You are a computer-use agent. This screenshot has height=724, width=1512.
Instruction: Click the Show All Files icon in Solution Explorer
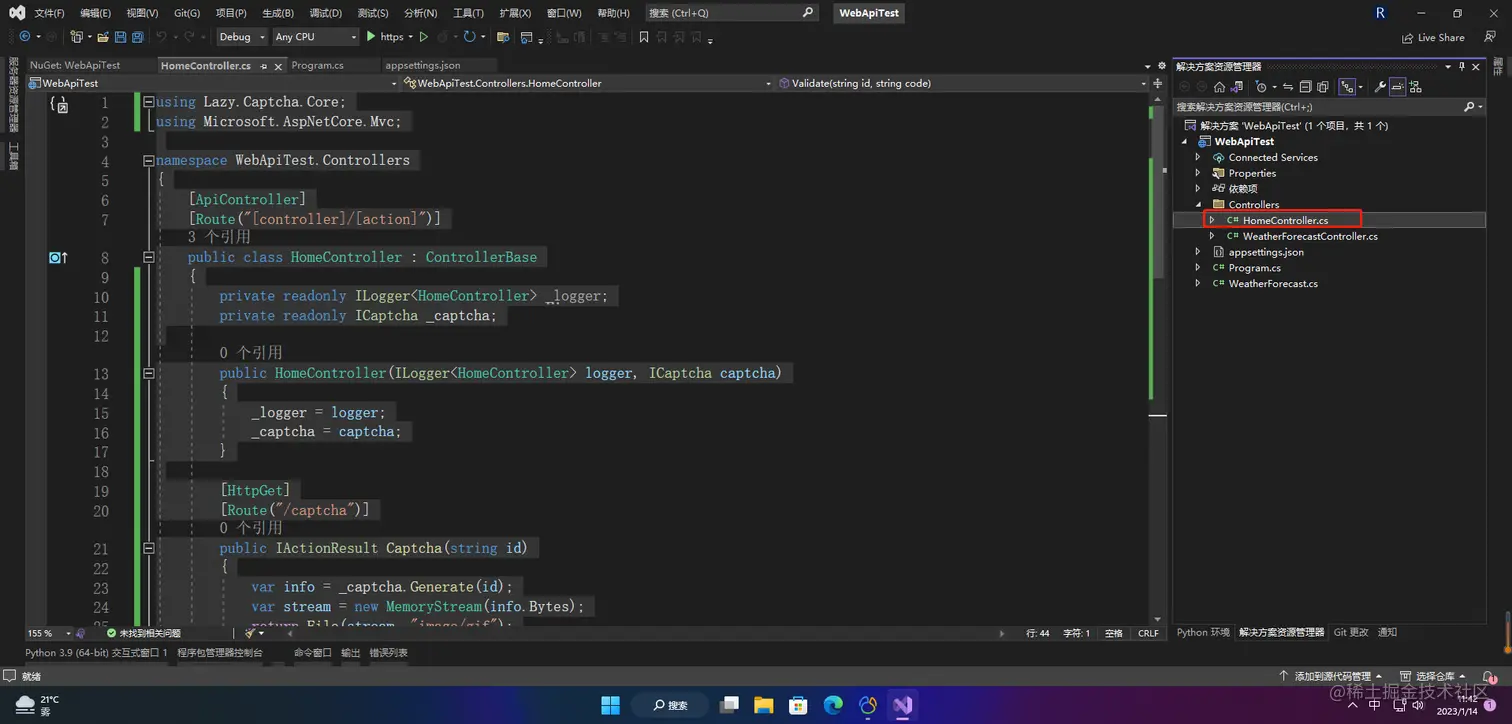click(x=1322, y=87)
